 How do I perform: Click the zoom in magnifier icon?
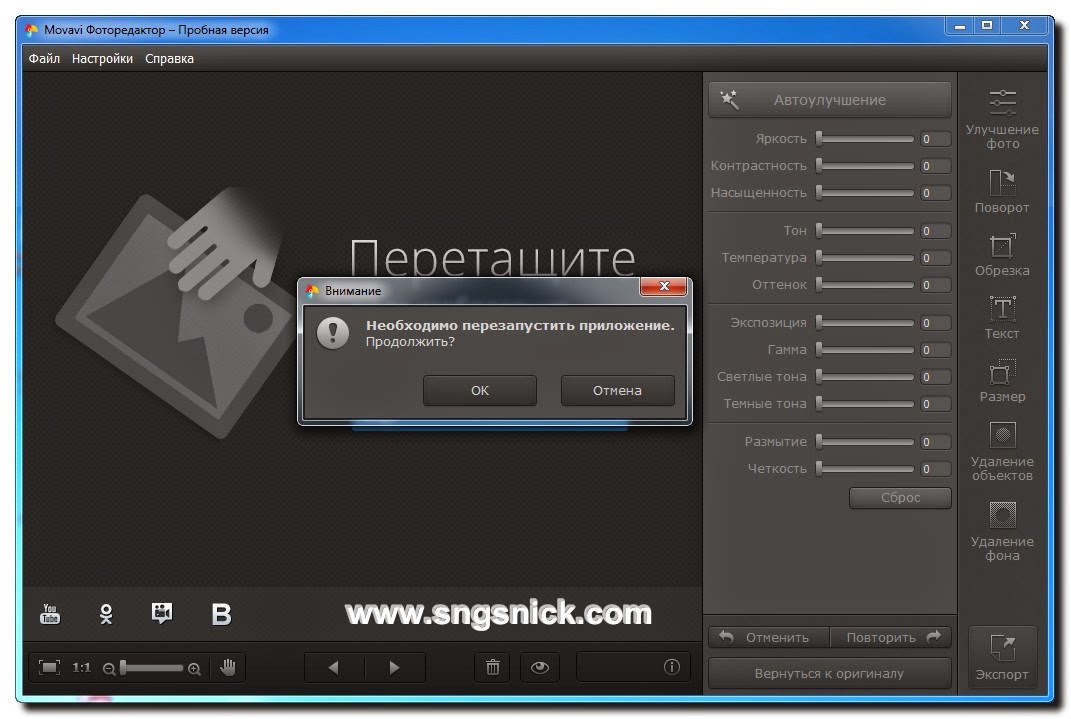tap(194, 668)
